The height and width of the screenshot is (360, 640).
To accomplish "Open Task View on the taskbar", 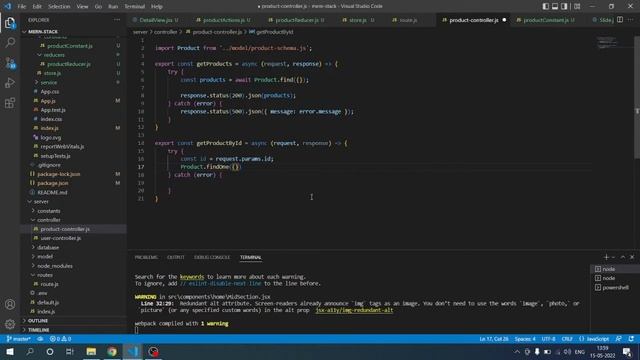I will coord(70,352).
